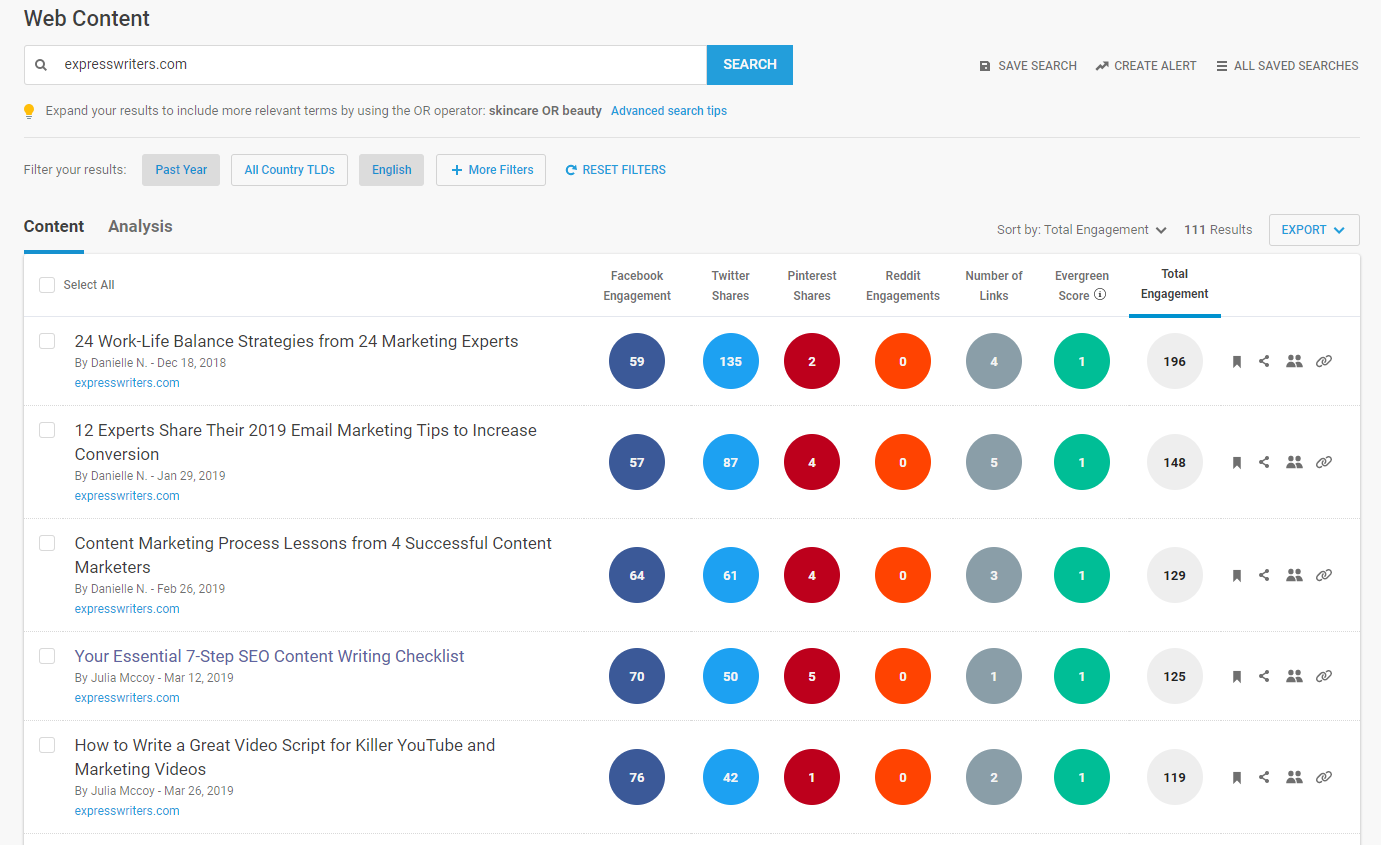Image resolution: width=1381 pixels, height=845 pixels.
Task: Click the search input containing expresswriters.com
Action: [380, 65]
